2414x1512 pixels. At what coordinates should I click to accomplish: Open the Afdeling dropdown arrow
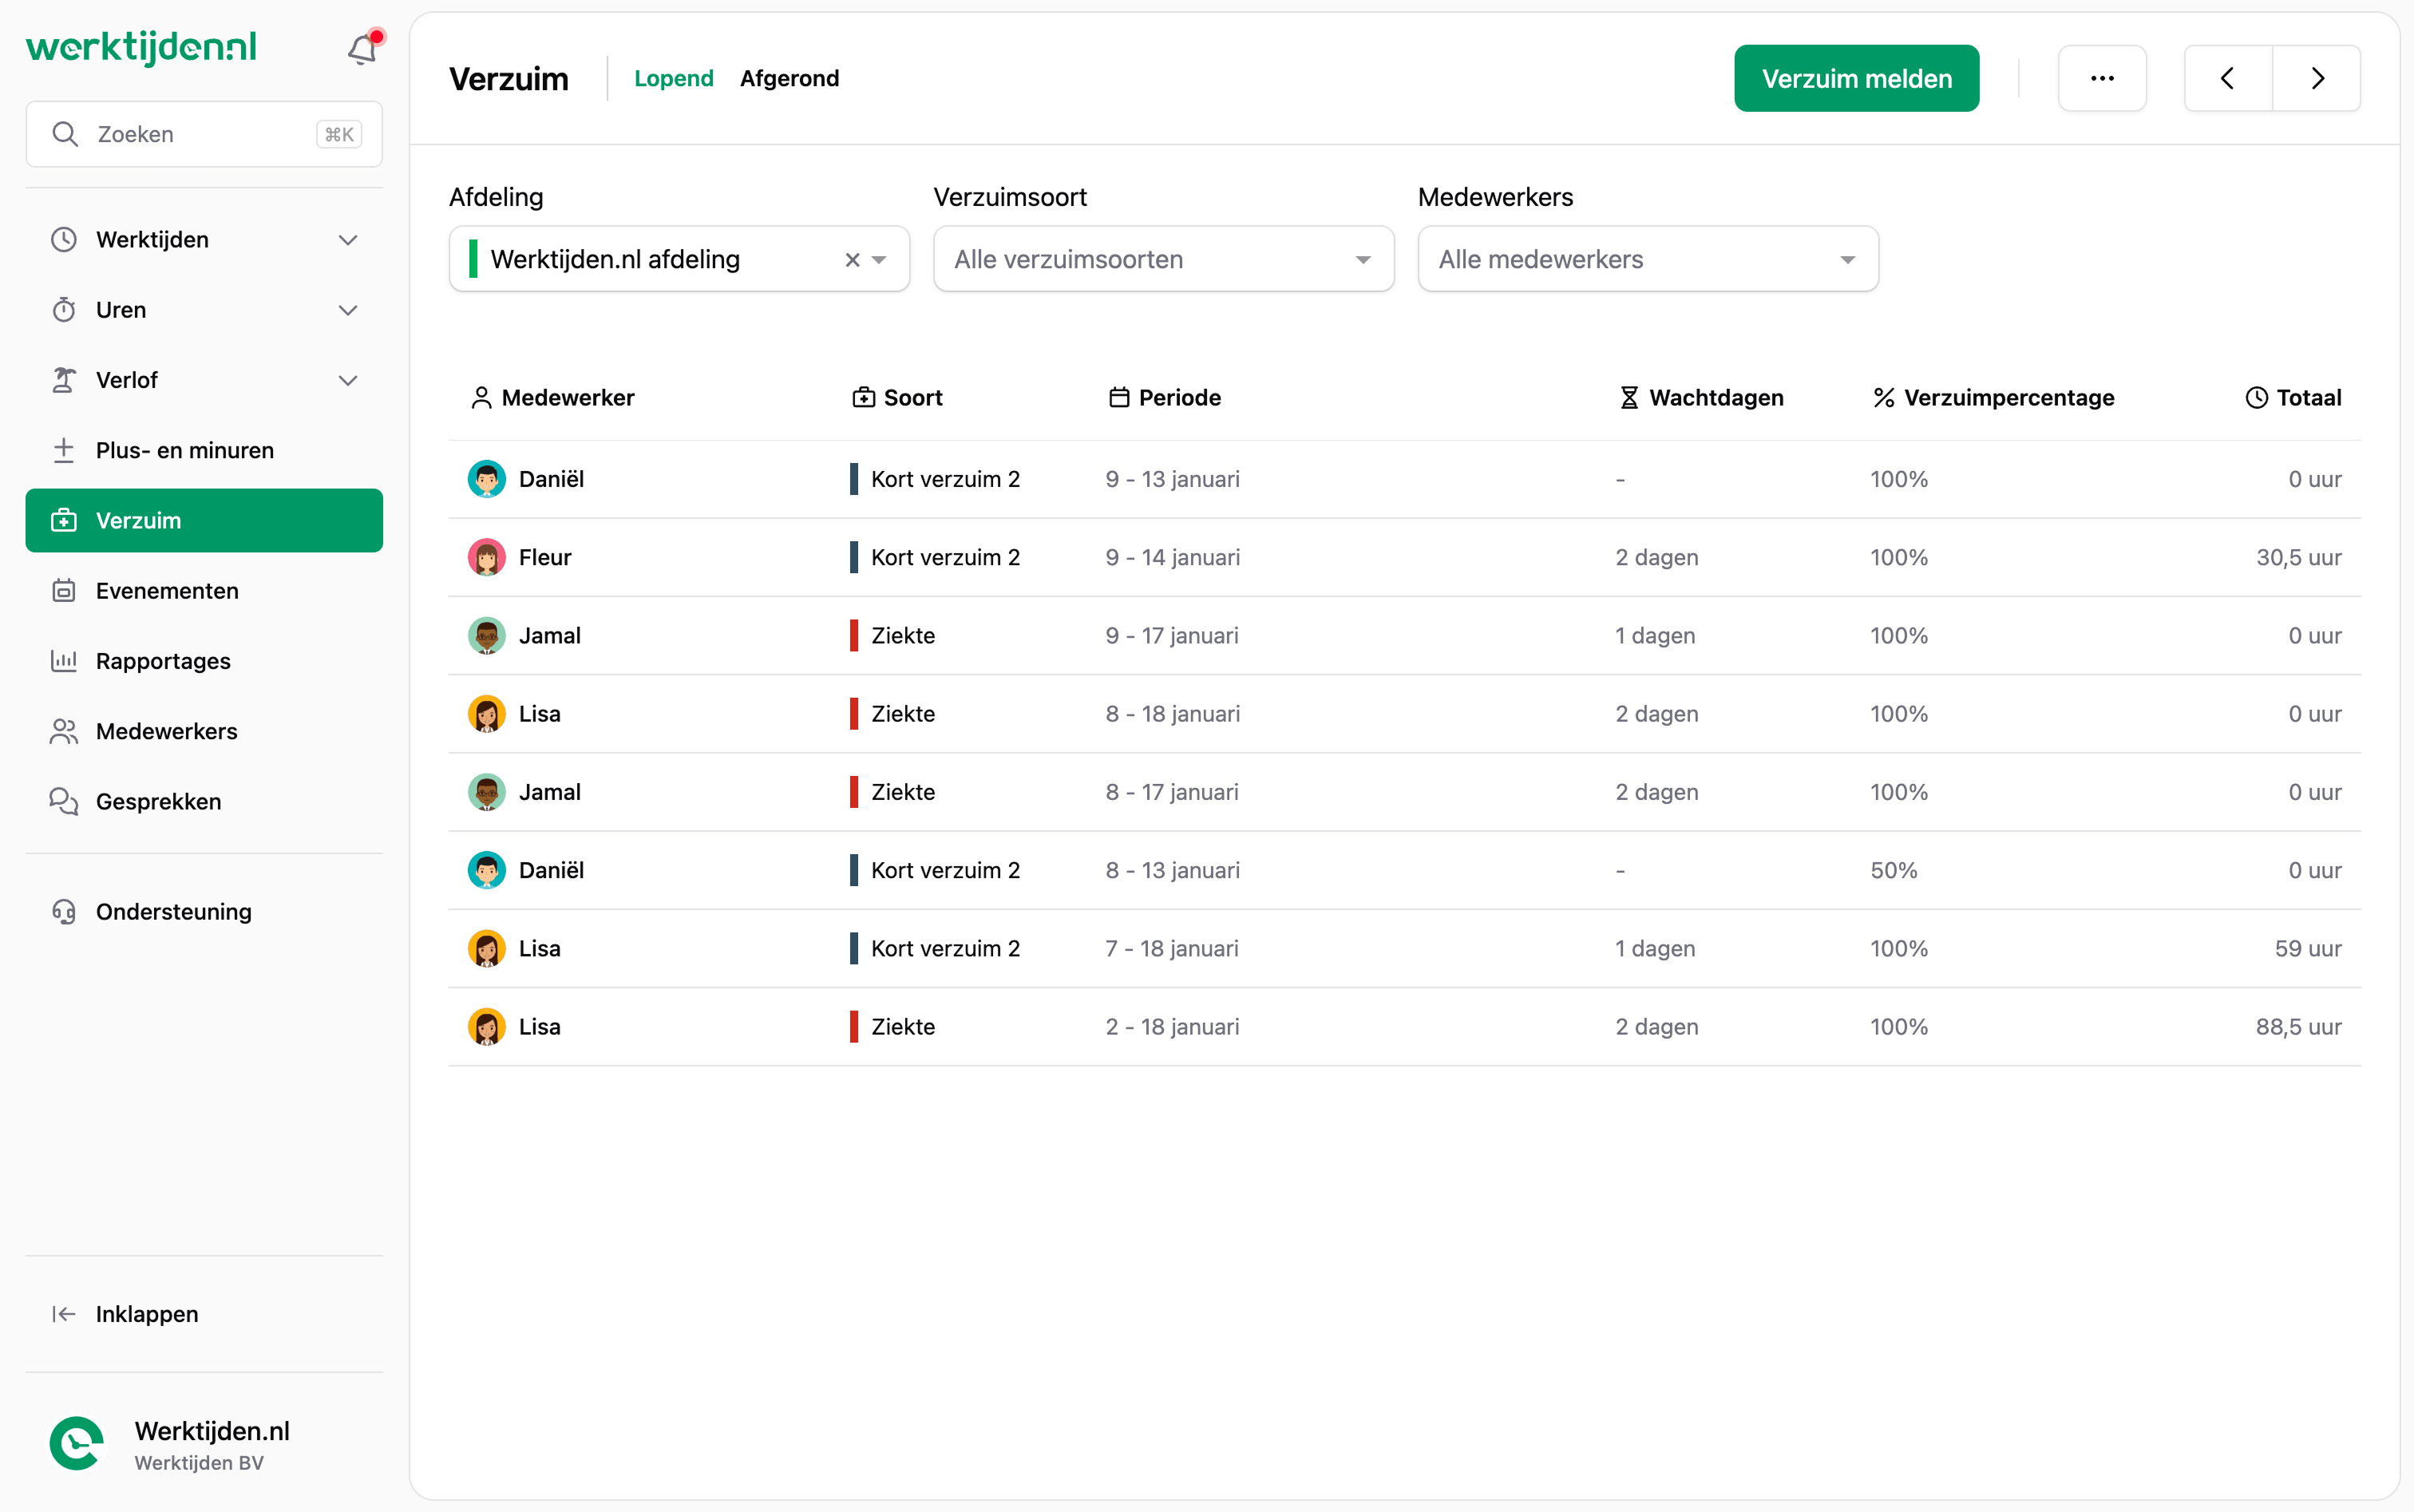880,260
